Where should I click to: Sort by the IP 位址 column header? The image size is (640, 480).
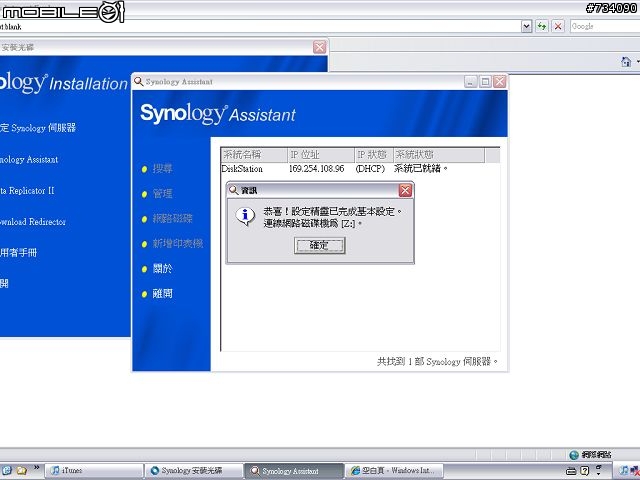(321, 155)
